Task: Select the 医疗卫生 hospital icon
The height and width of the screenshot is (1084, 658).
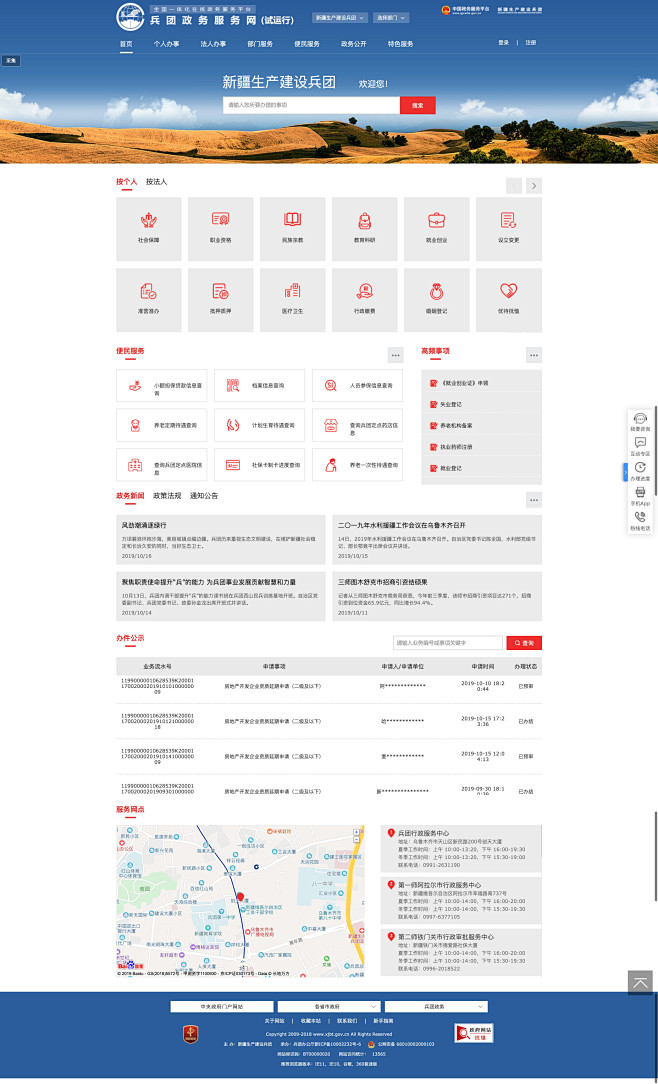Action: [292, 293]
